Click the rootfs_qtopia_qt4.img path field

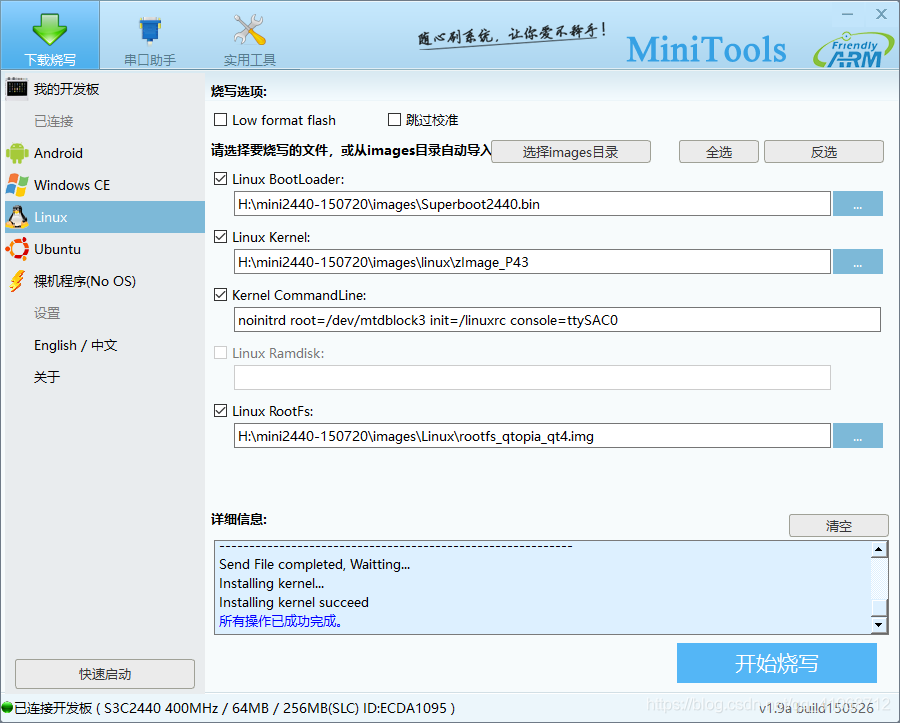point(532,436)
